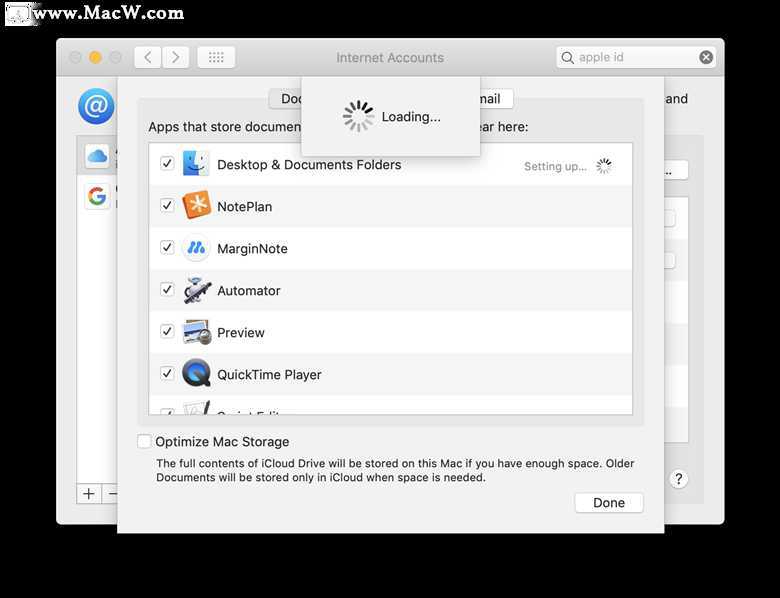
Task: Uncheck the MarginNote checkbox
Action: click(167, 247)
